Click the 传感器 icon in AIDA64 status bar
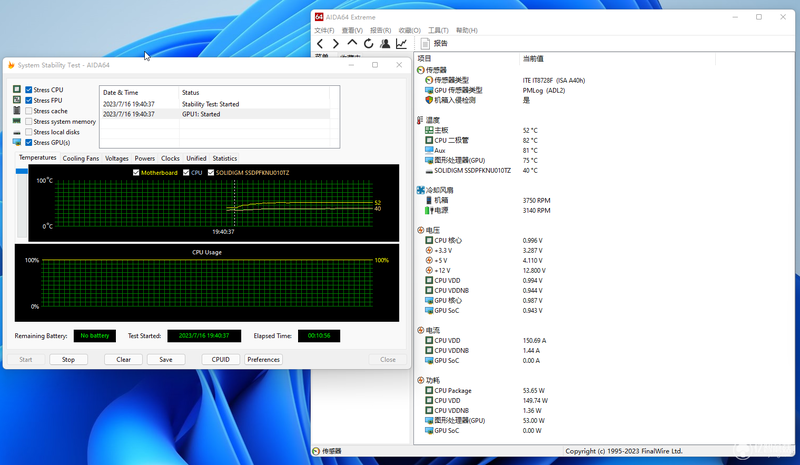Viewport: 800px width, 465px height. pyautogui.click(x=316, y=451)
